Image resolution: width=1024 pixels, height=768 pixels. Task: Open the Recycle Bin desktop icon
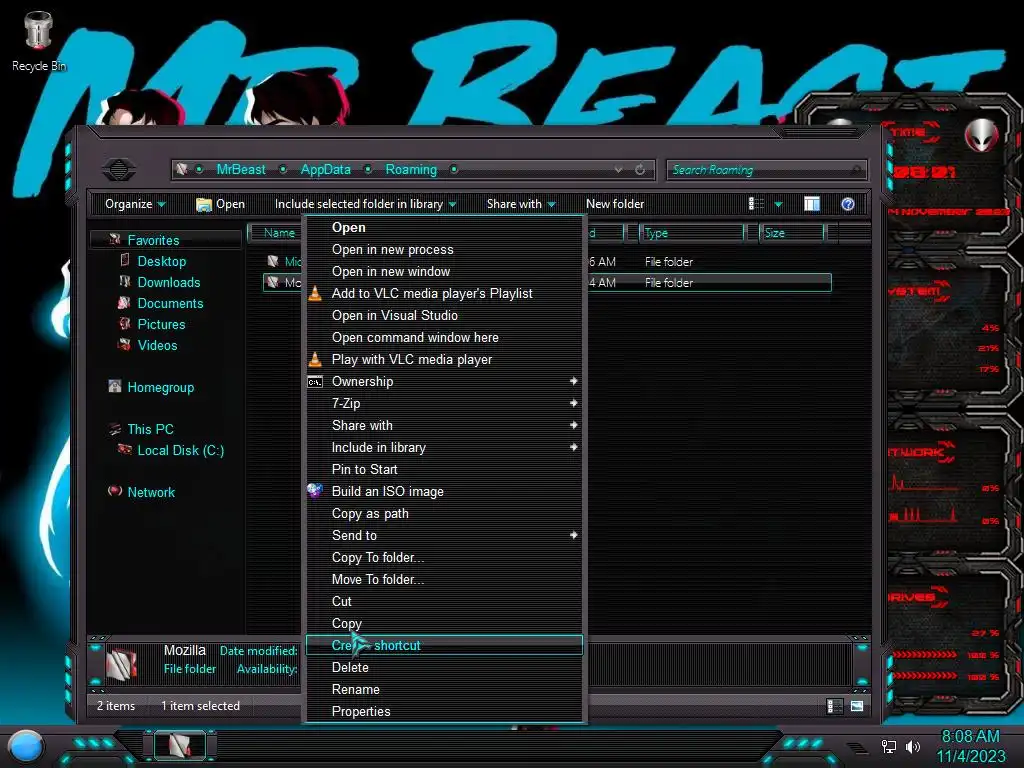(x=39, y=40)
